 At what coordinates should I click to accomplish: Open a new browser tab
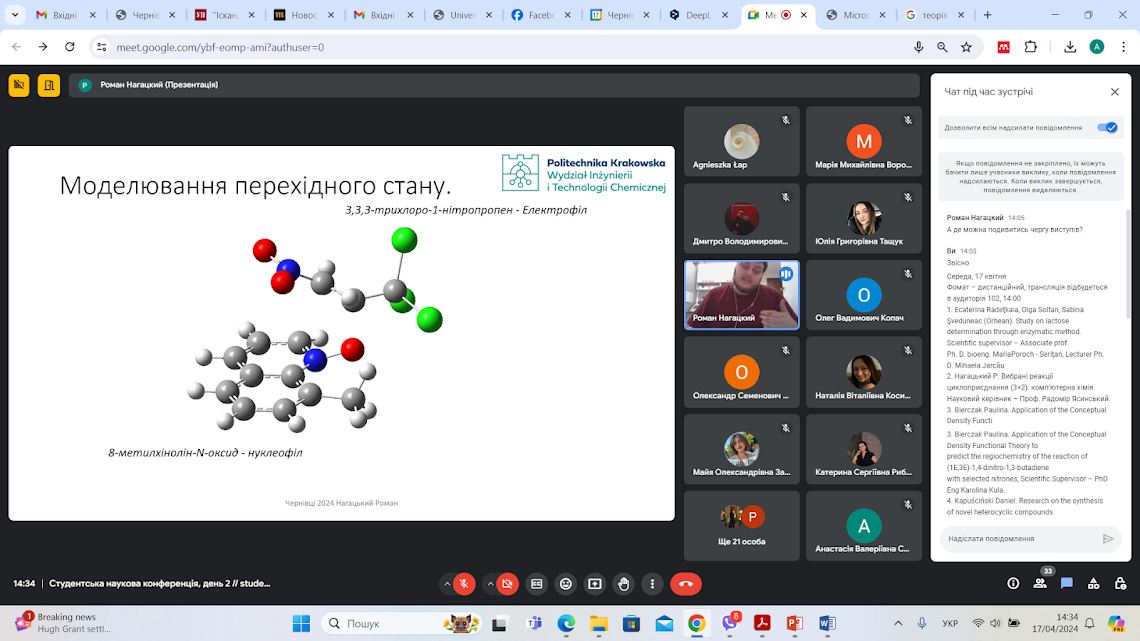(x=987, y=15)
